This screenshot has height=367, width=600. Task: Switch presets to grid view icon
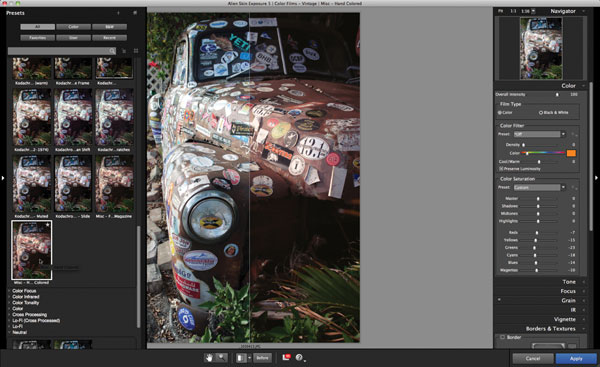click(136, 51)
